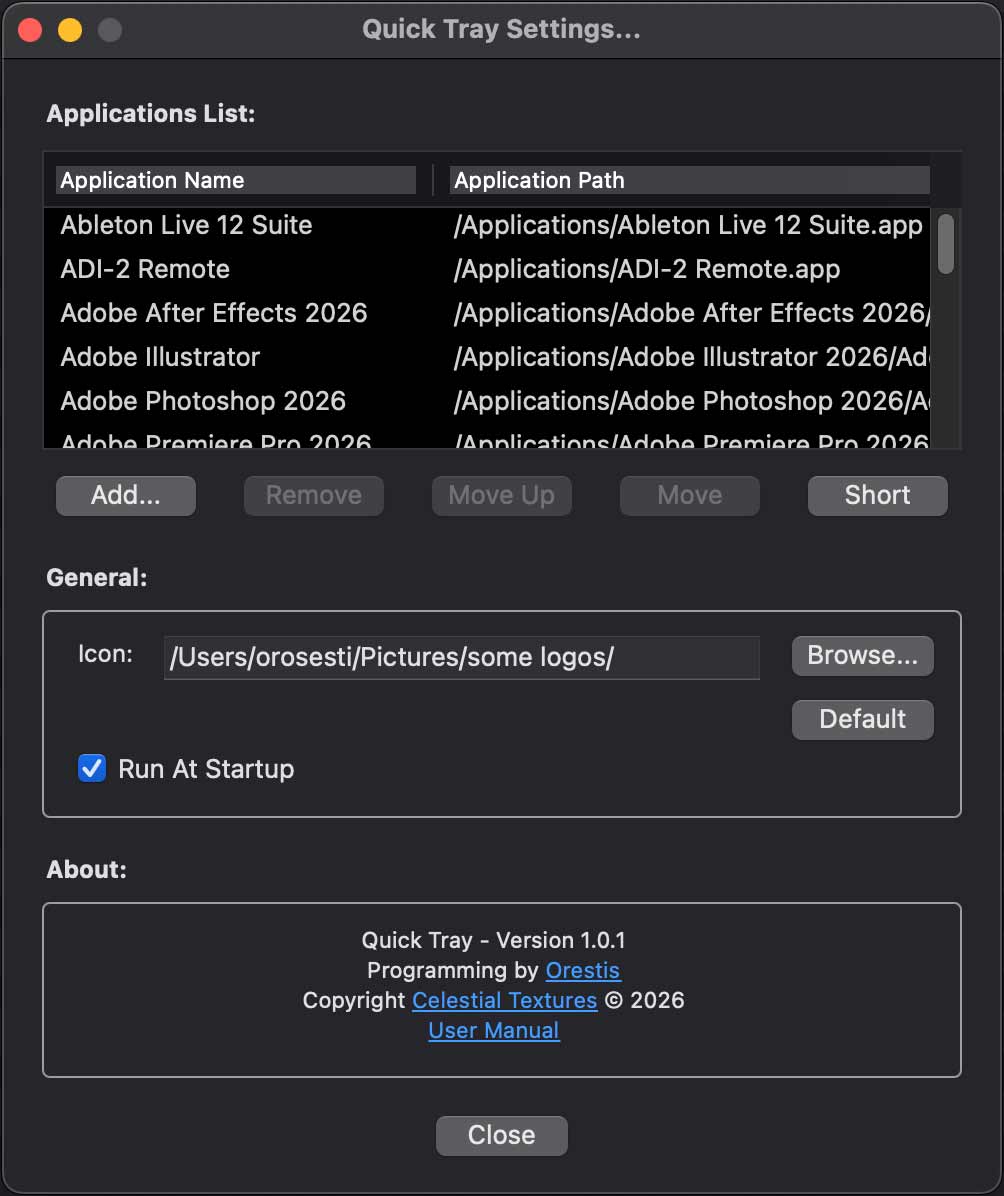Screen dimensions: 1004x1196
Task: Open the Celestial Textures link
Action: coord(504,1000)
